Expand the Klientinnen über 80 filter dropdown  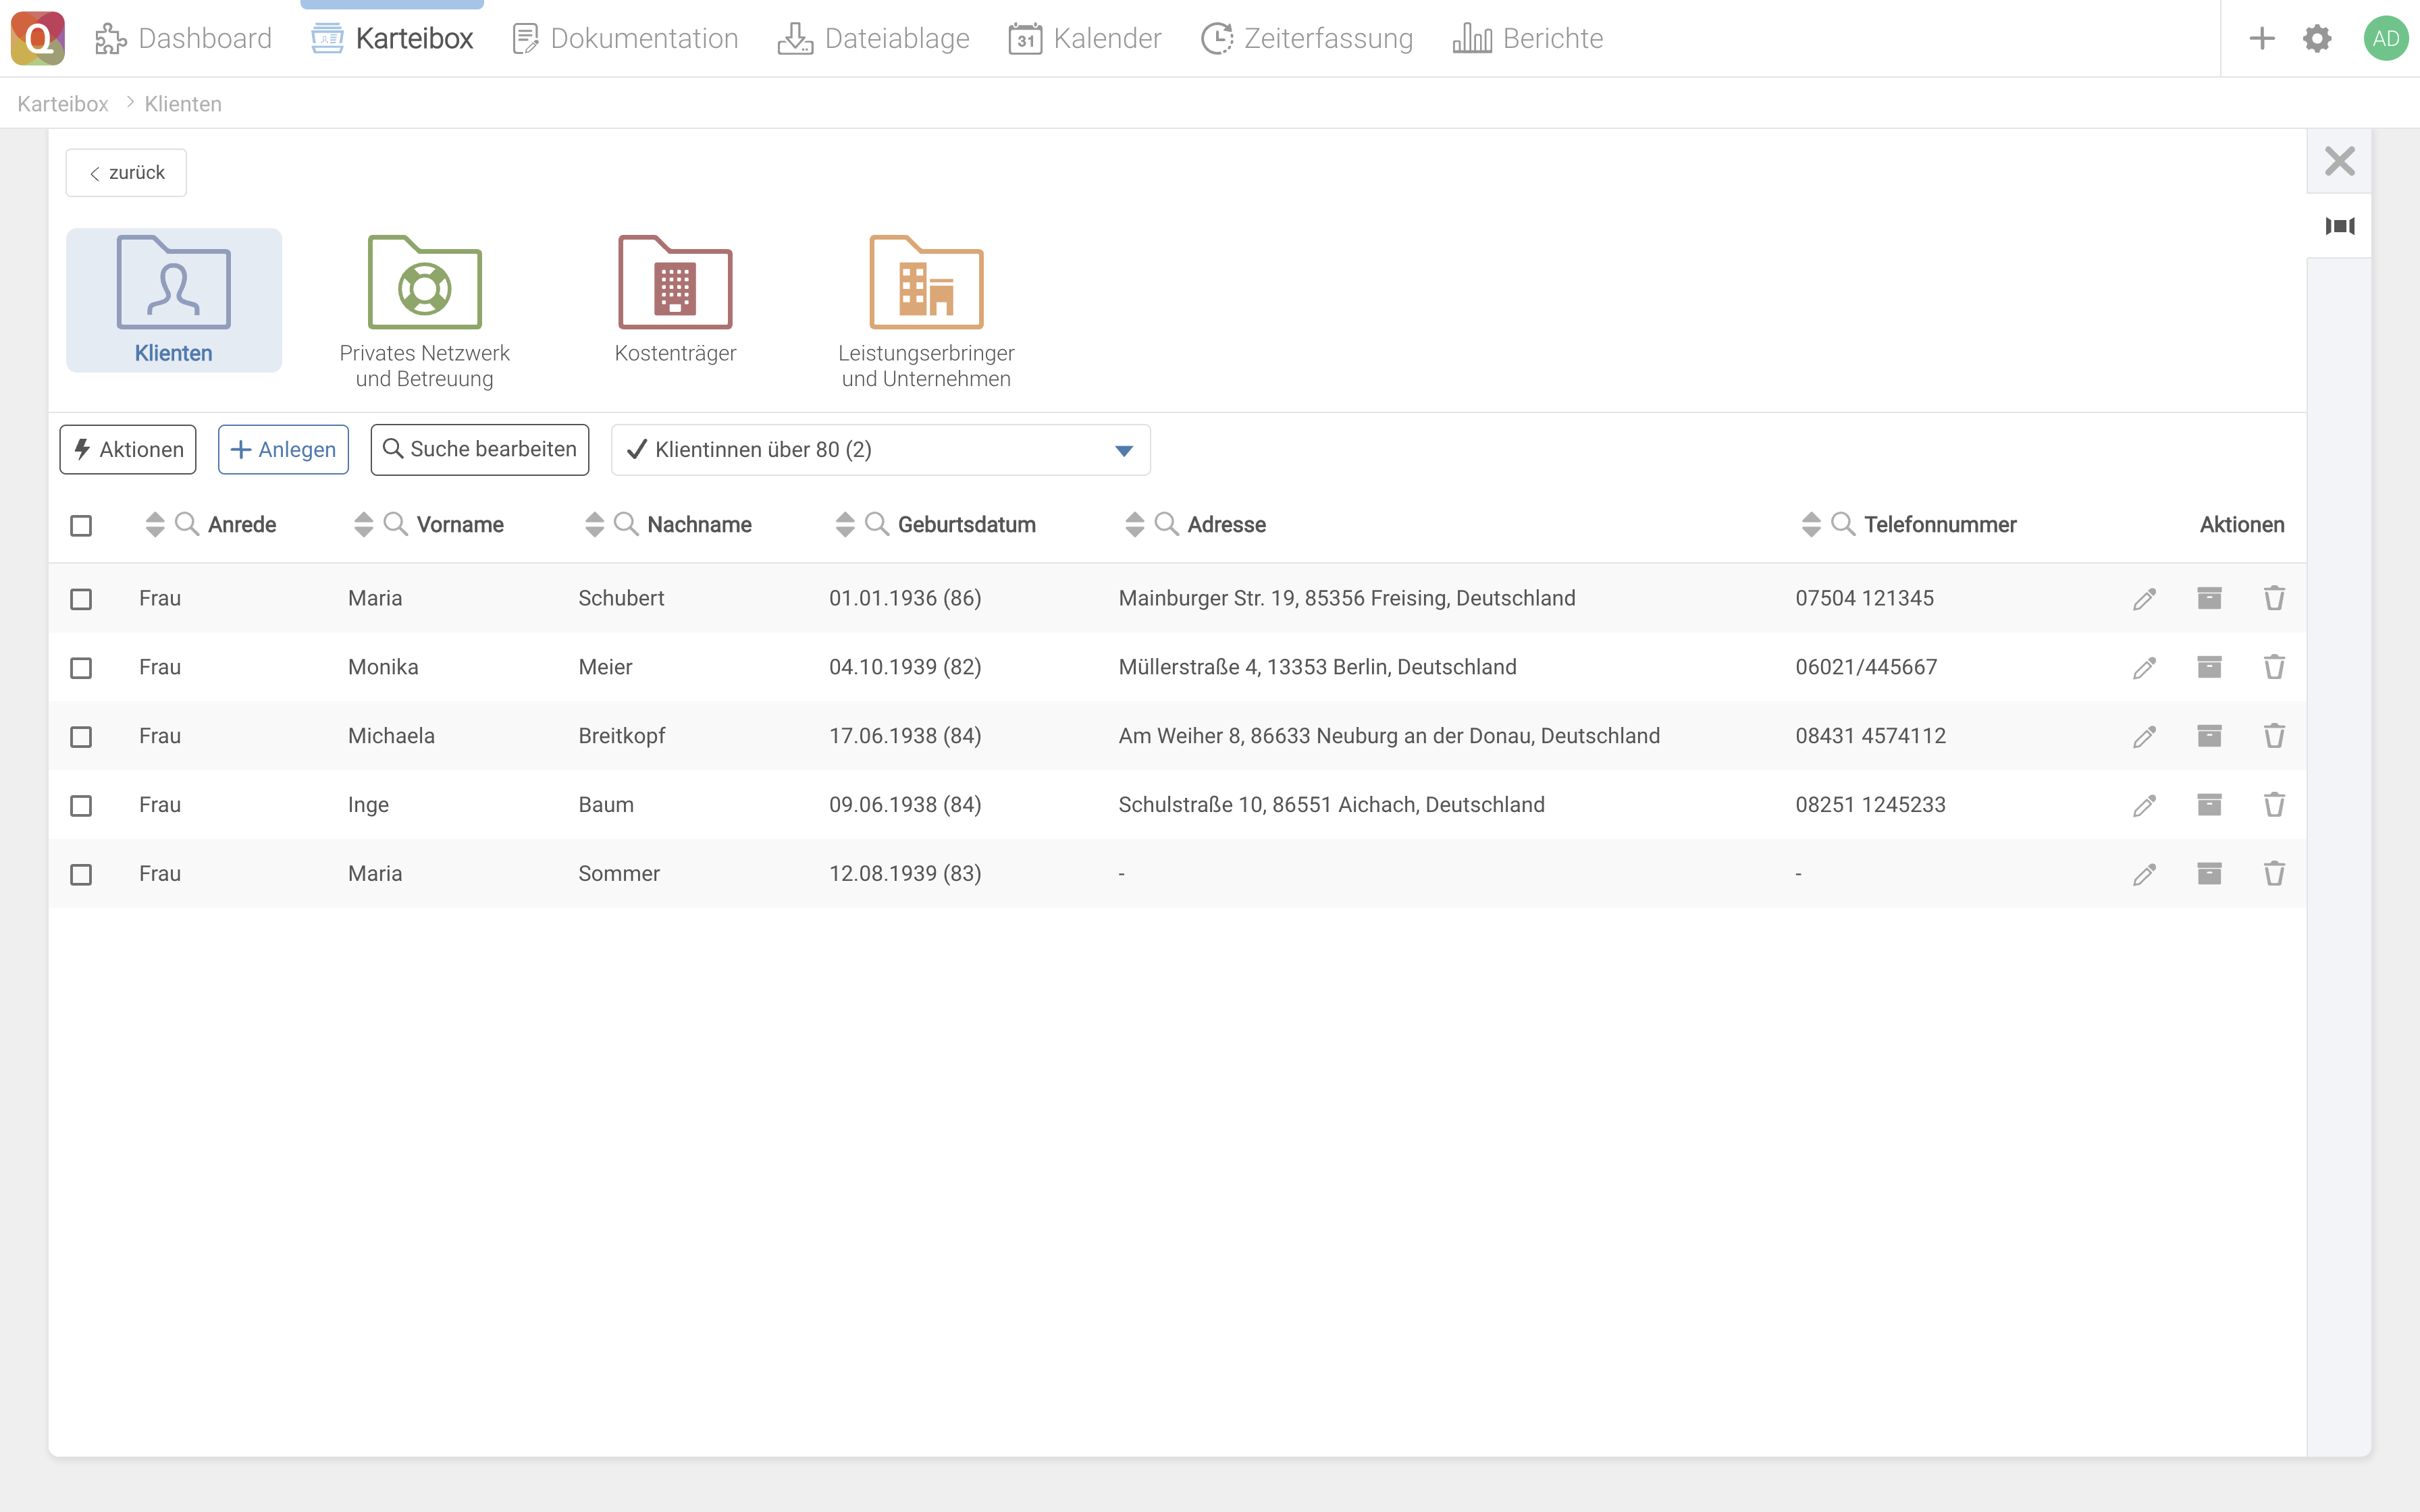[x=1123, y=451]
